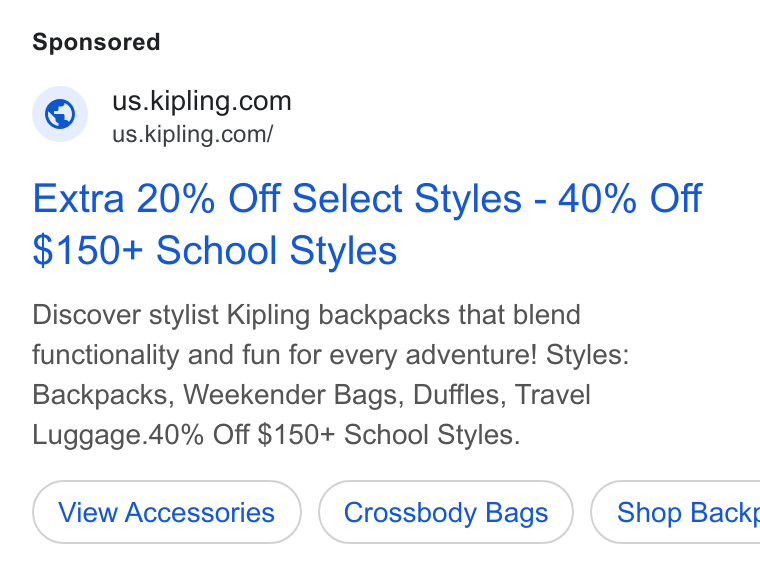This screenshot has height=576, width=760.
Task: Click the Sponsored label
Action: [96, 42]
